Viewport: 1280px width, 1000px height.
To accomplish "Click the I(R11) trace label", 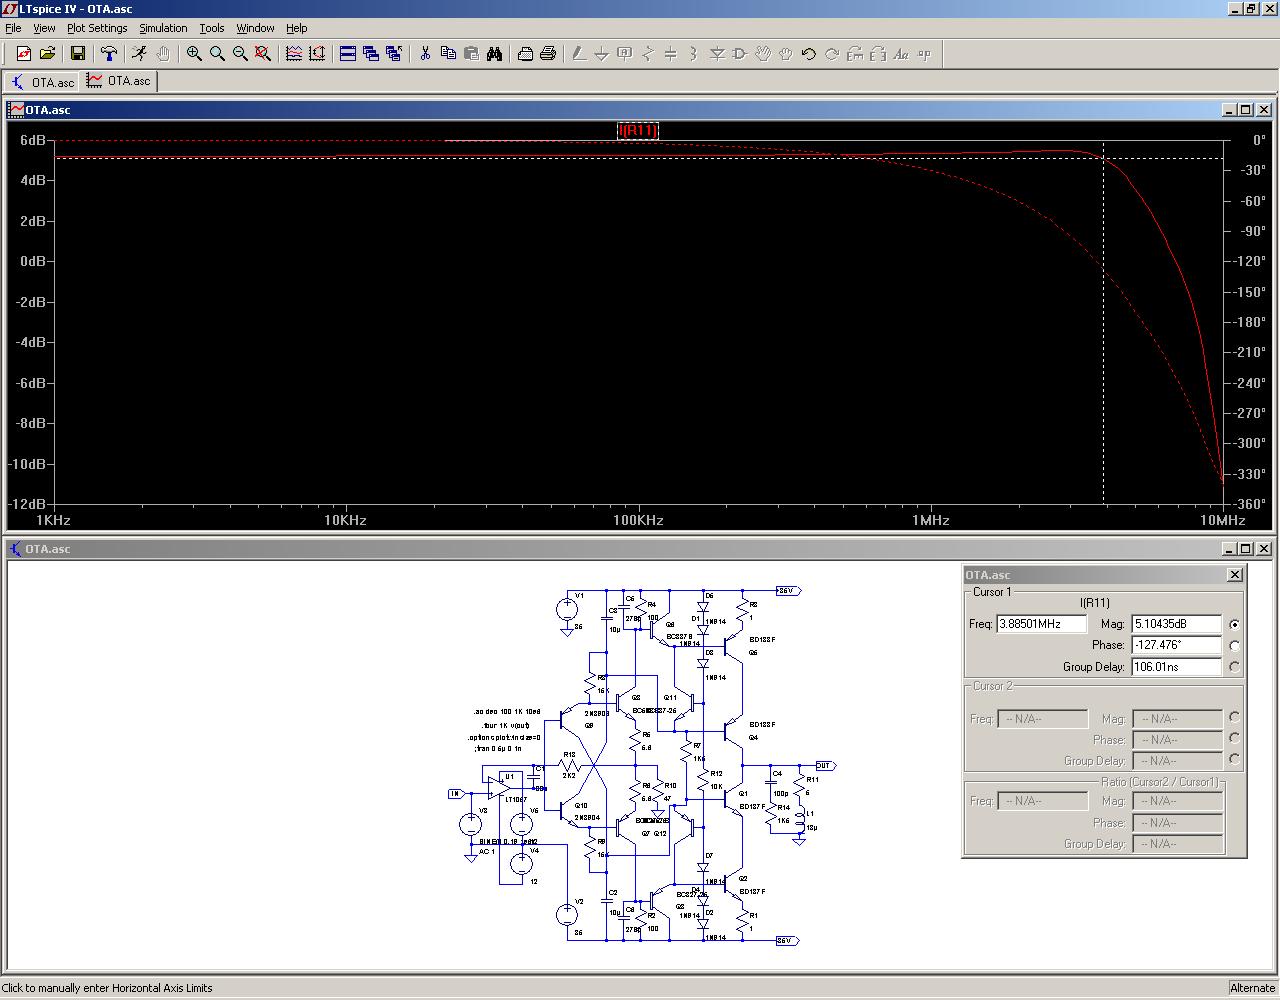I will click(x=637, y=130).
